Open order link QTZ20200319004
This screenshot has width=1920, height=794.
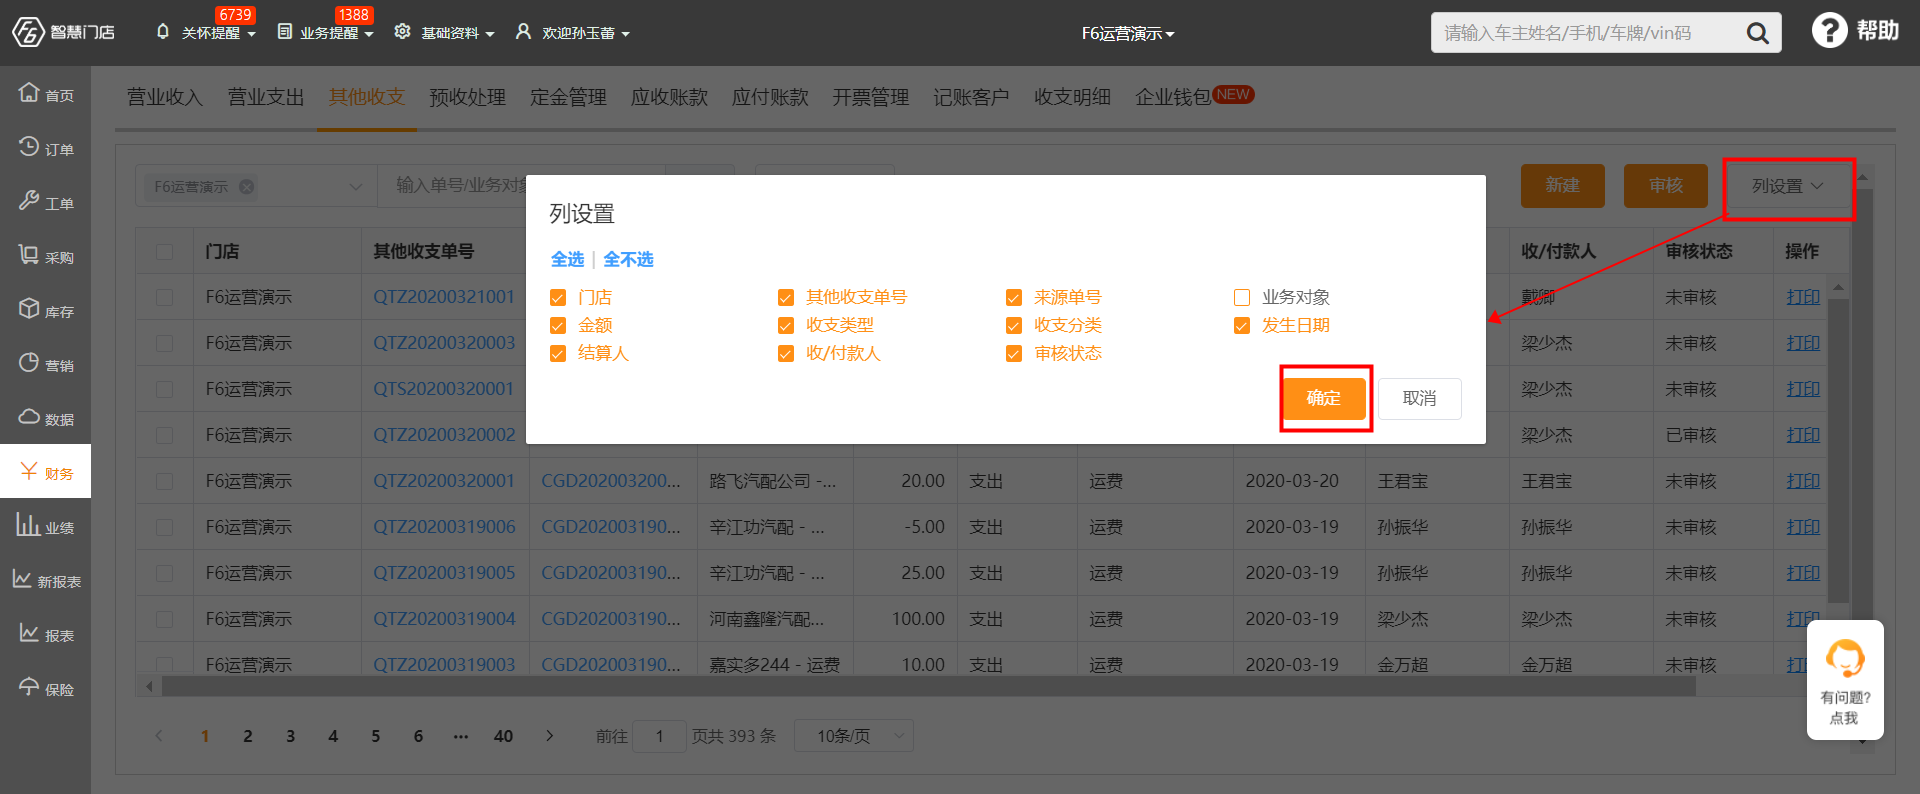tap(444, 619)
